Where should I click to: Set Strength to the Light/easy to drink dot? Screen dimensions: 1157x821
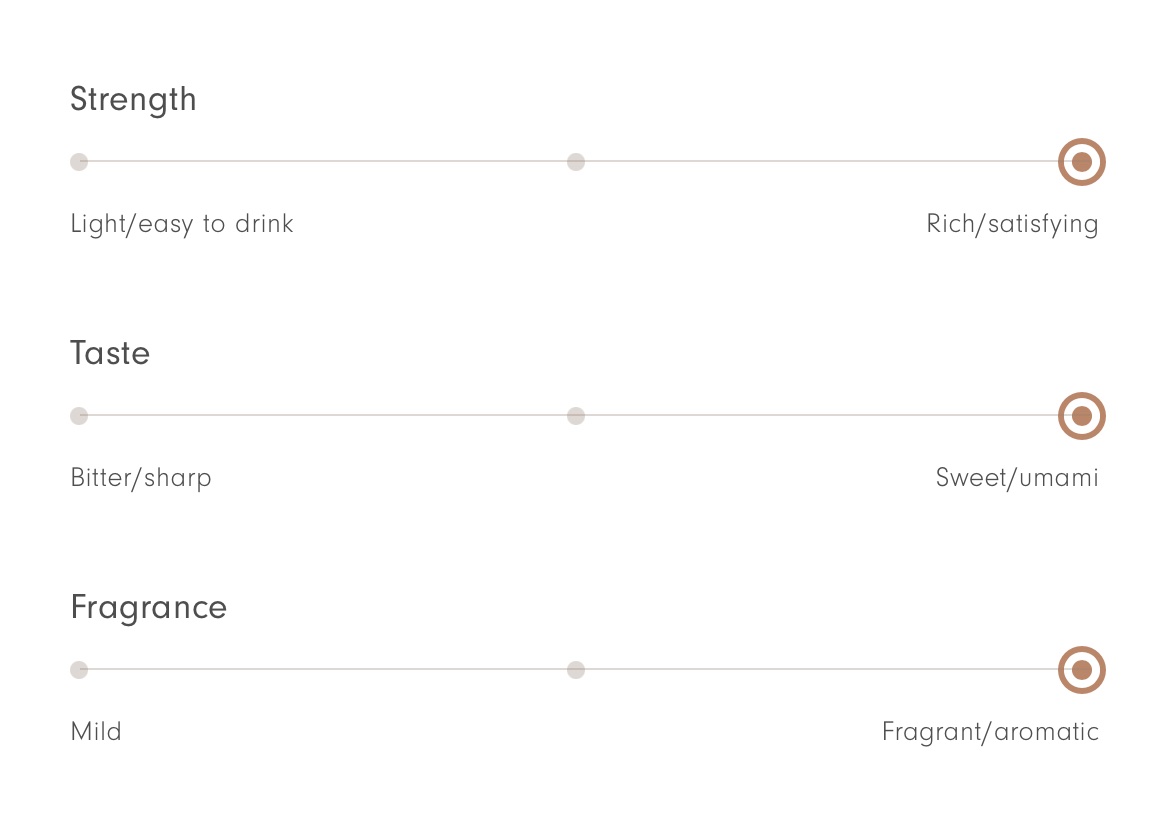(79, 162)
